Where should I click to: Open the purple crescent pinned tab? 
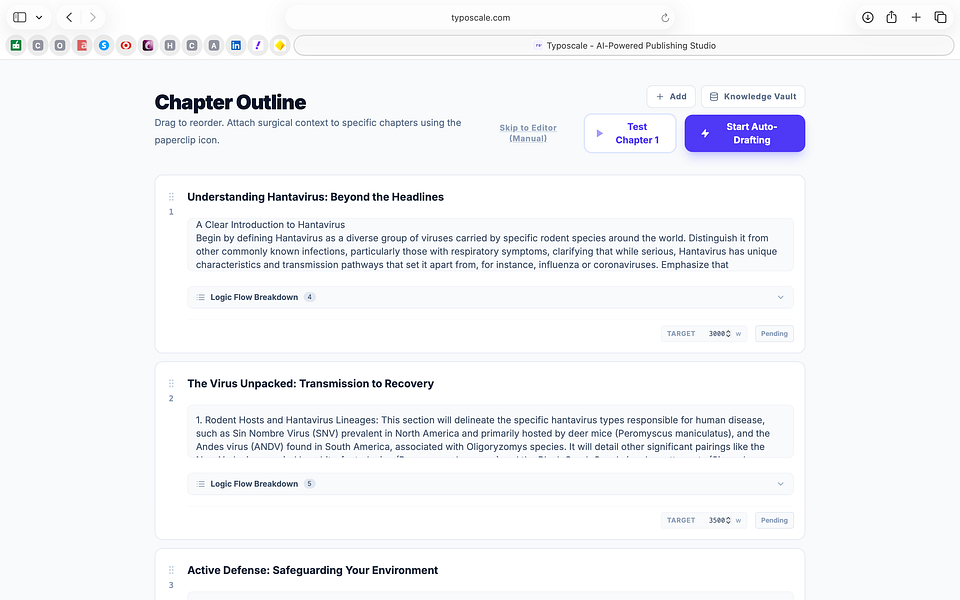[x=148, y=45]
